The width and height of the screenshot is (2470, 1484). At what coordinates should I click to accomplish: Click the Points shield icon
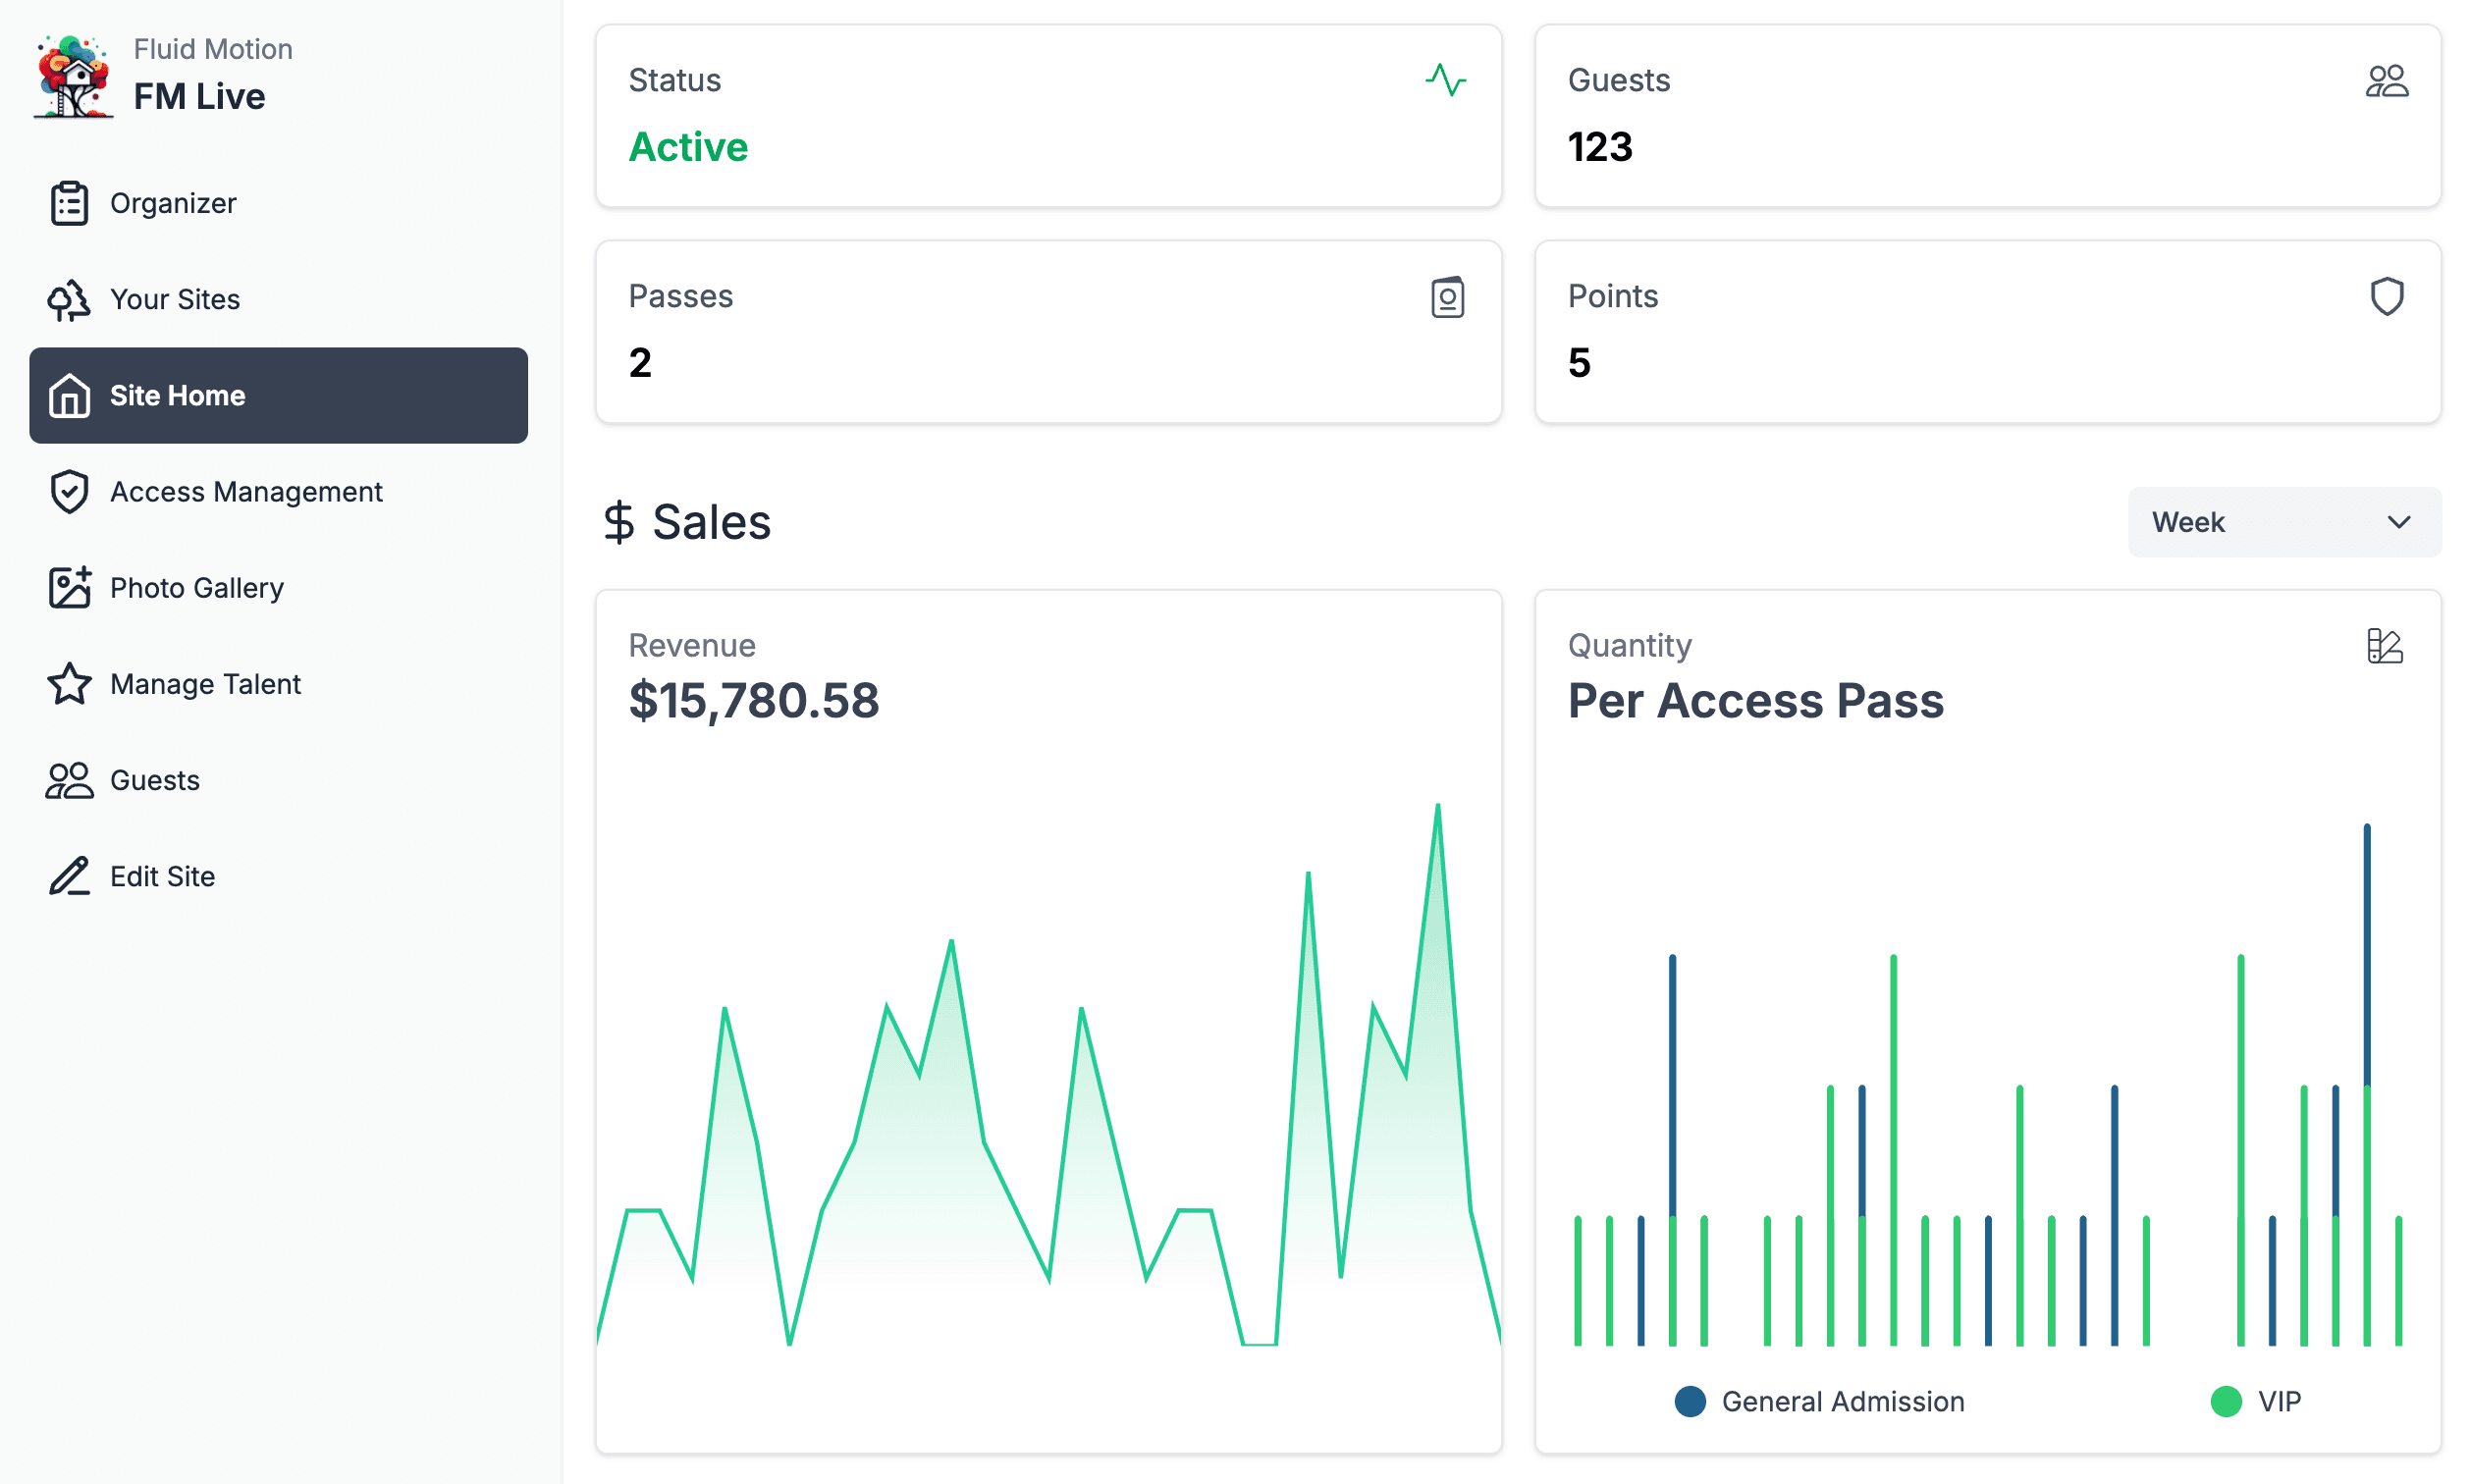pos(2388,296)
